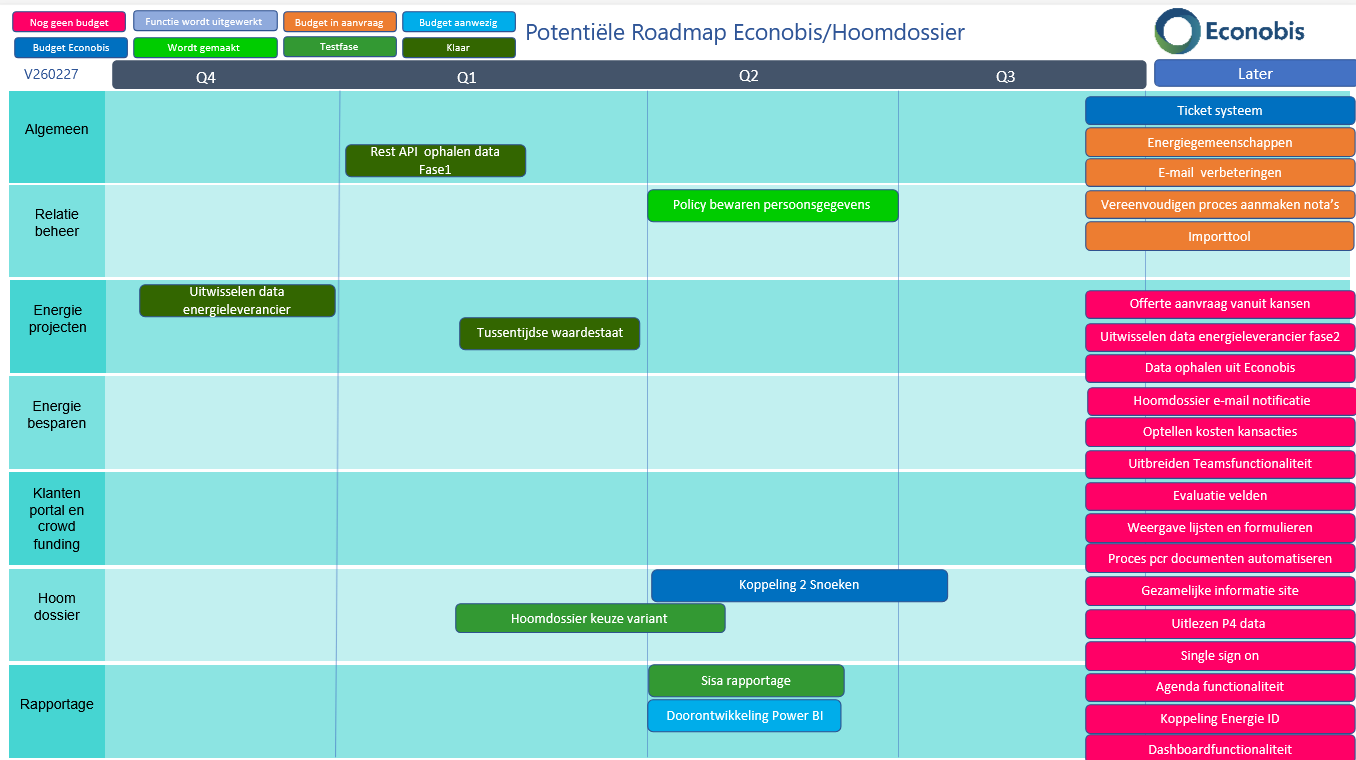Open 'Sisa rapportage' item
Screen dimensions: 1356x760
pos(746,681)
